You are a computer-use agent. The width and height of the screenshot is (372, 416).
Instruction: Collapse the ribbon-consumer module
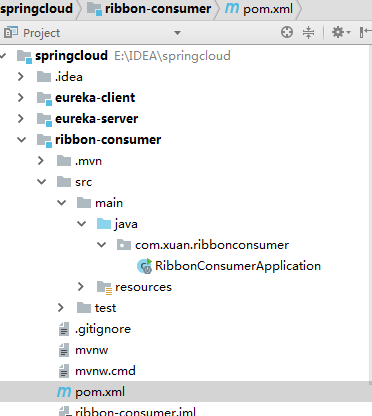pos(21,140)
